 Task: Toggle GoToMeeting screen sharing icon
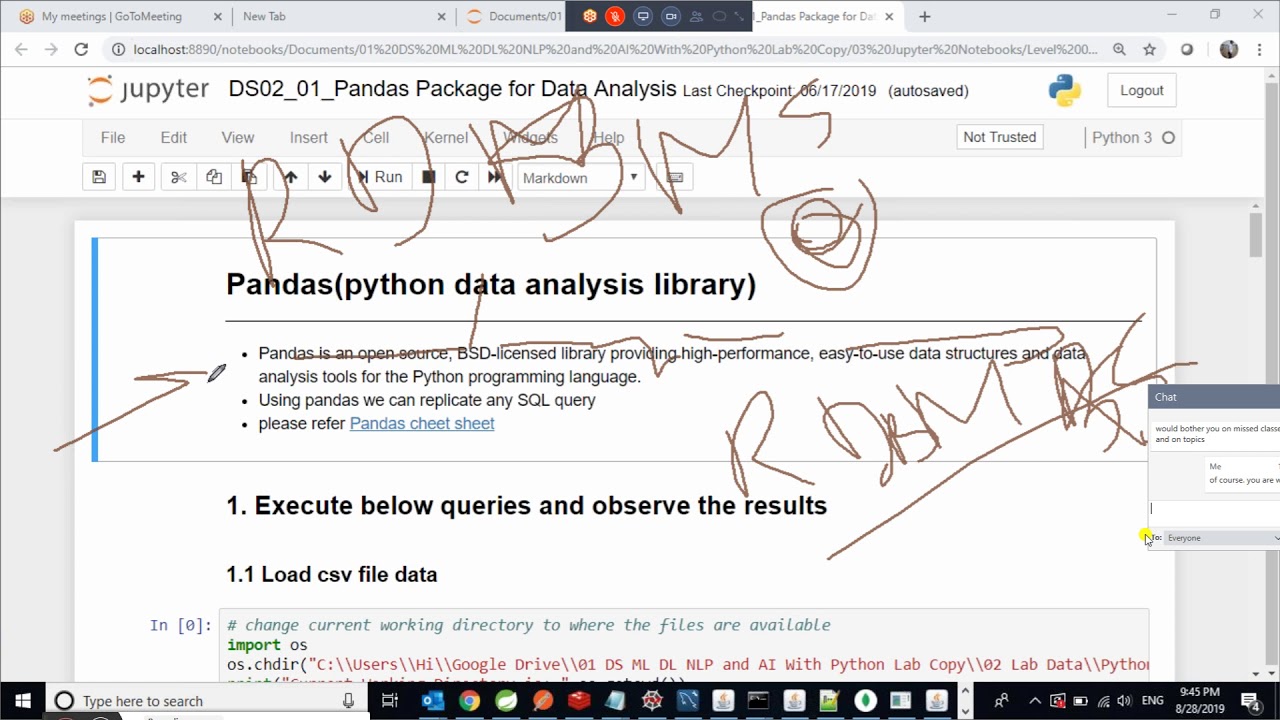coord(643,16)
